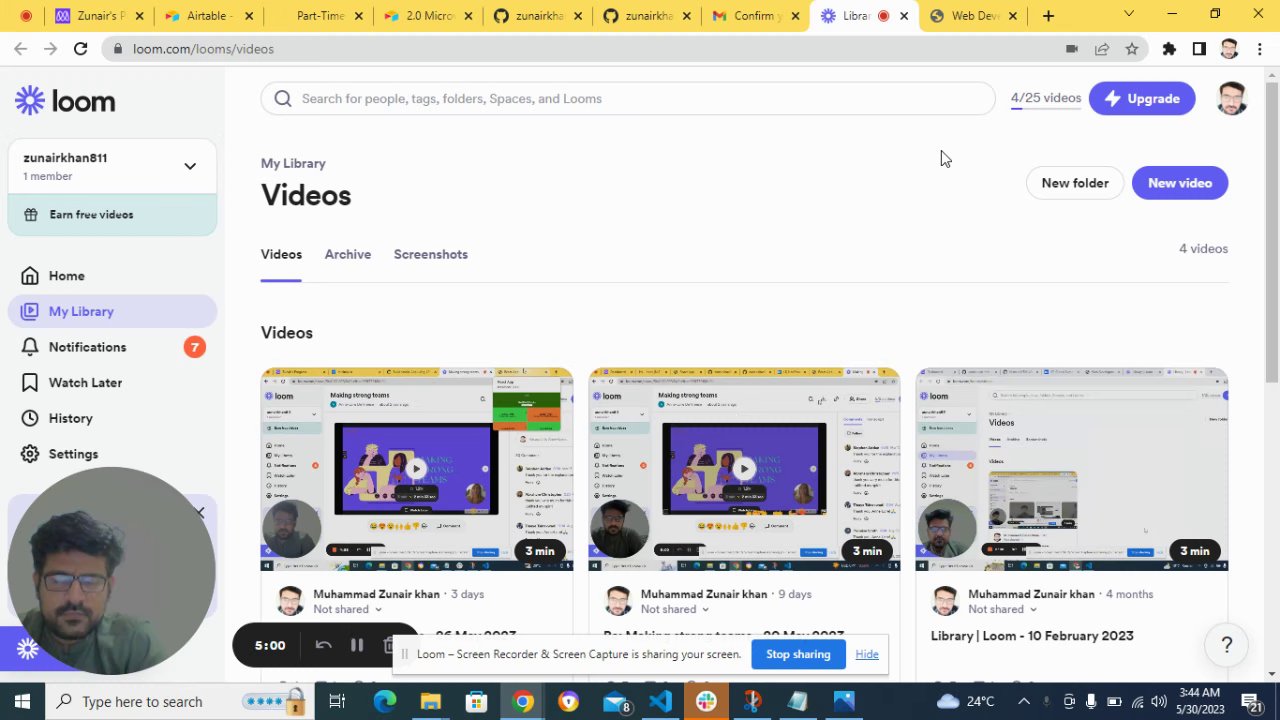1280x720 pixels.
Task: Select the Videos tab
Action: click(x=281, y=254)
